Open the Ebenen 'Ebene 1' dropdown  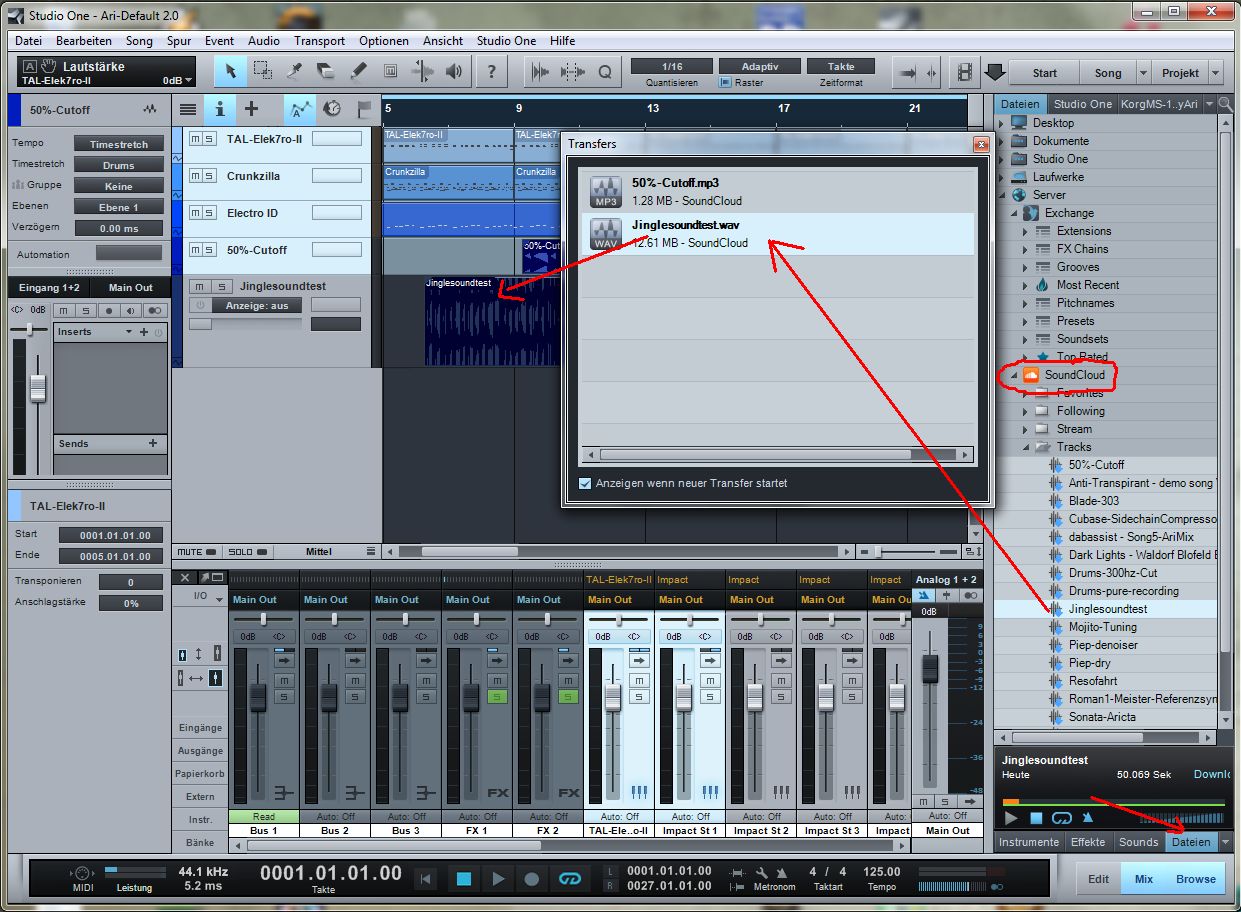(118, 207)
